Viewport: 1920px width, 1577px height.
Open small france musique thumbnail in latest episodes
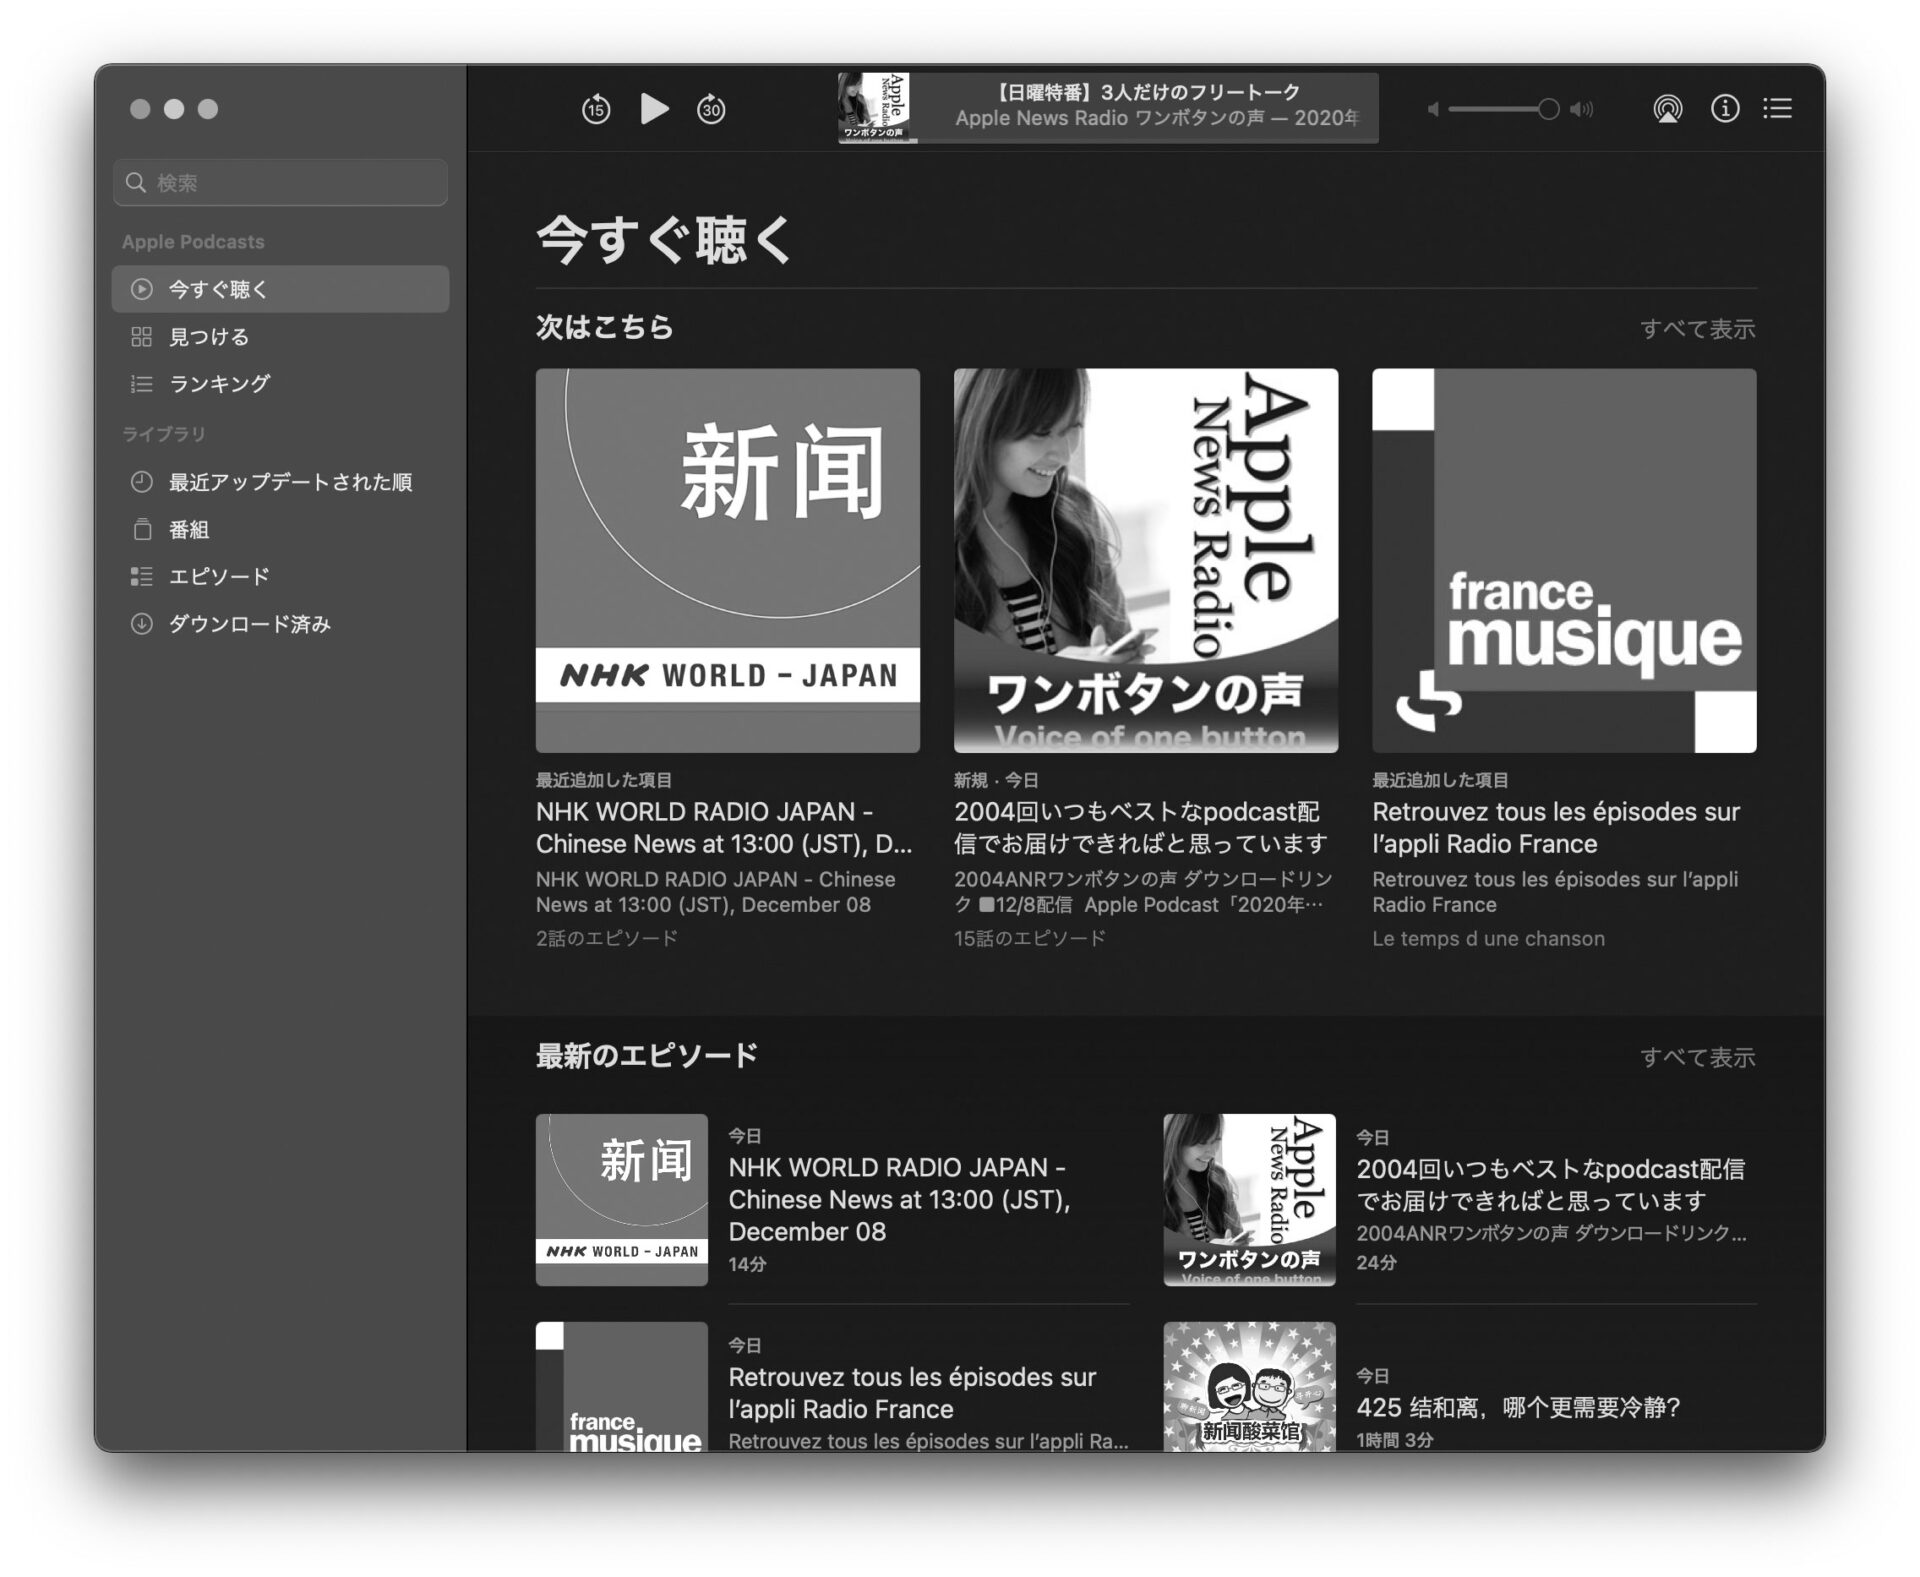coord(621,1387)
